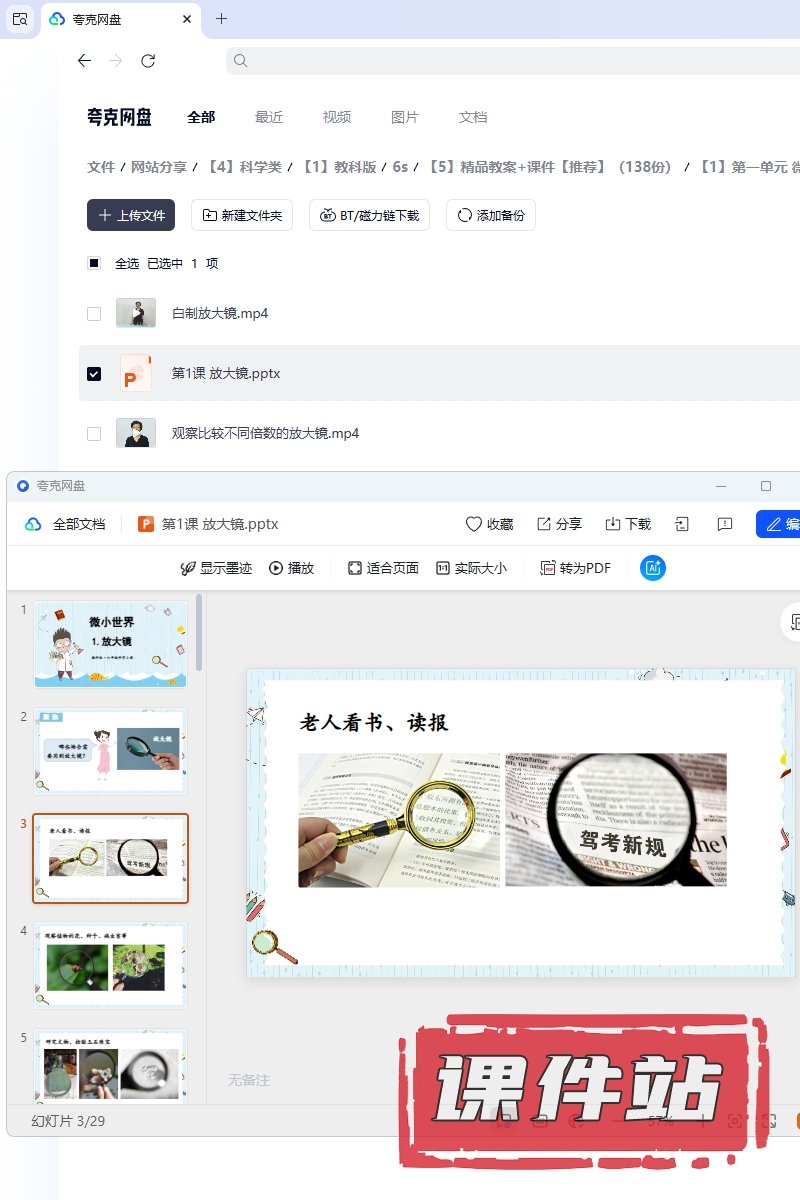Toggle the 全选 select-all checkbox
800x1200 pixels.
tap(94, 264)
